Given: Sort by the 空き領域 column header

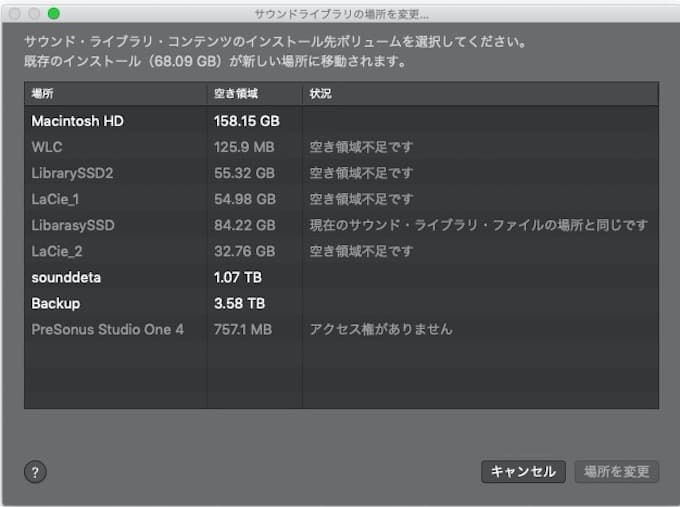Looking at the screenshot, I should click(x=255, y=94).
